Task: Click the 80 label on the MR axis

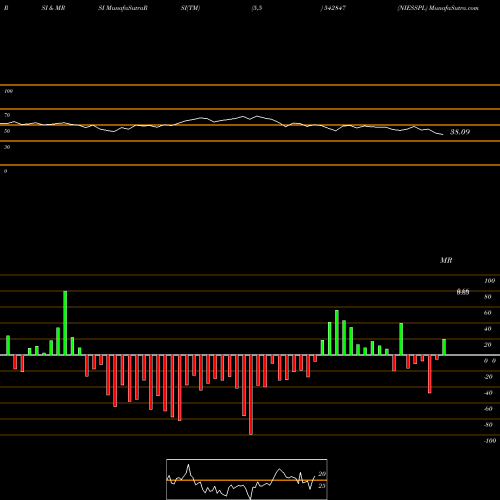Action: click(x=488, y=297)
